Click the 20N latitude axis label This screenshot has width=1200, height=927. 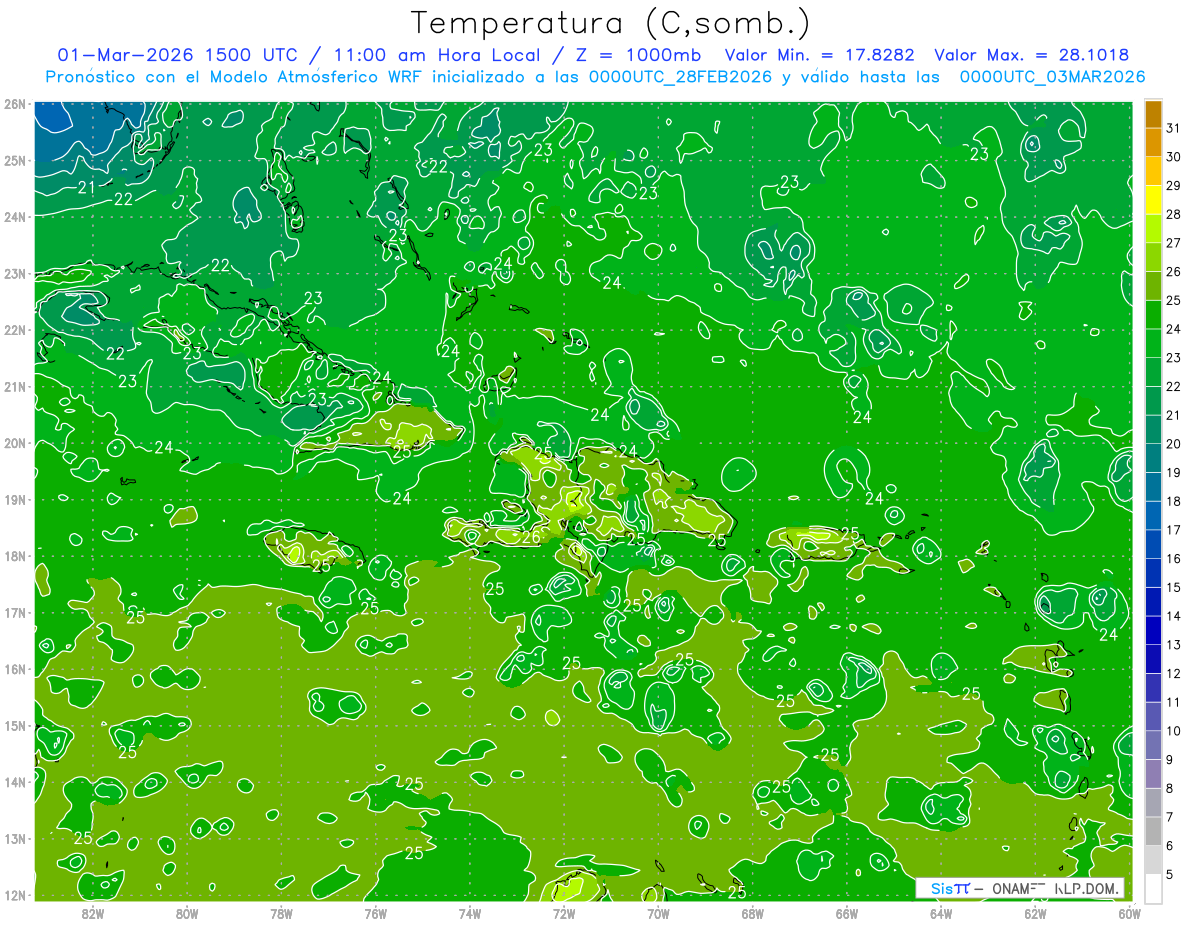tap(15, 443)
